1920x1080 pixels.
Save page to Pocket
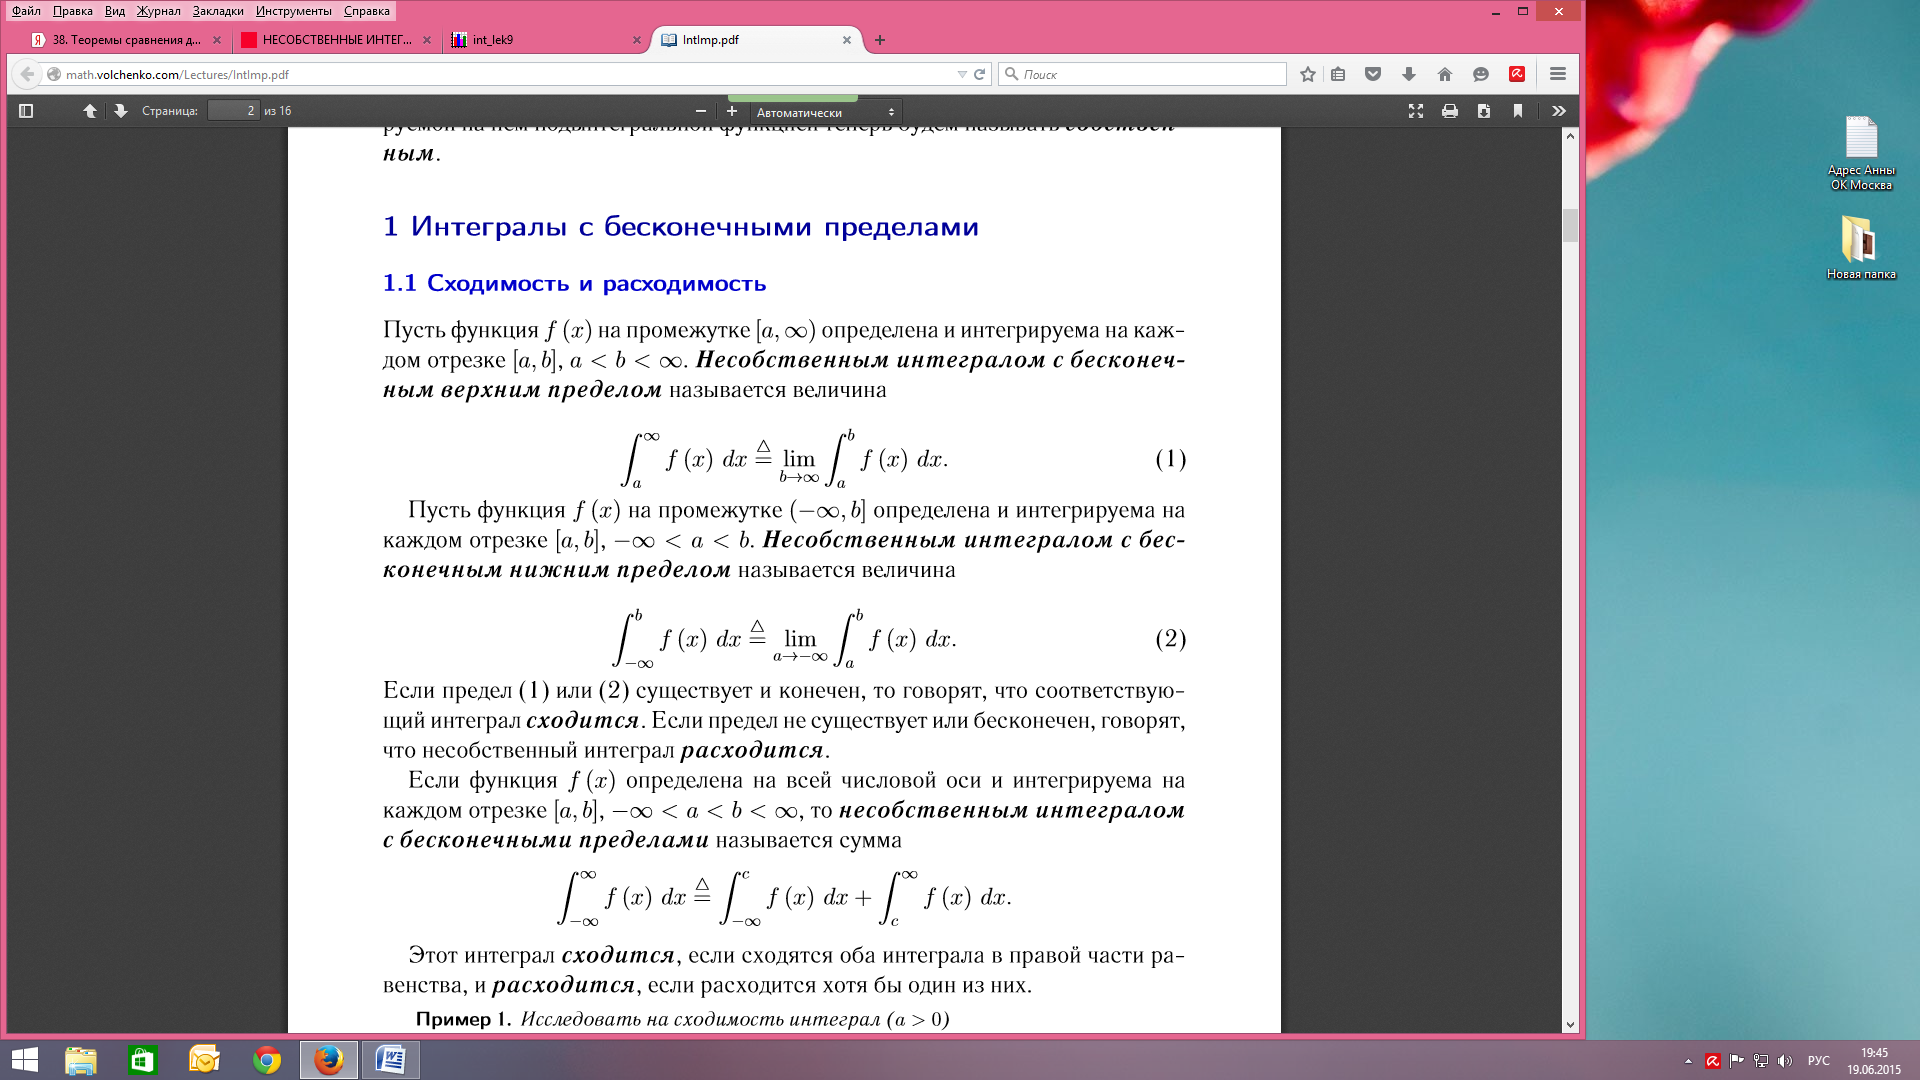[x=1373, y=74]
